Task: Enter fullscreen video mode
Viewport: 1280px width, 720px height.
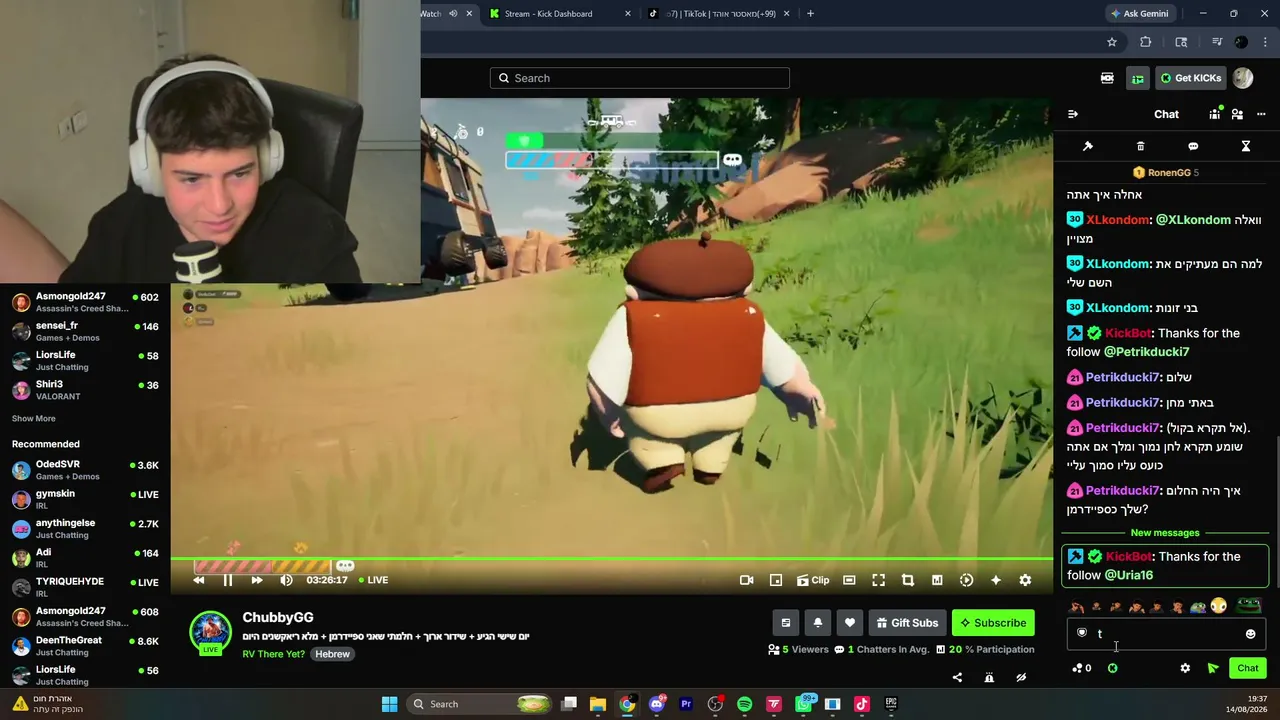Action: [878, 580]
